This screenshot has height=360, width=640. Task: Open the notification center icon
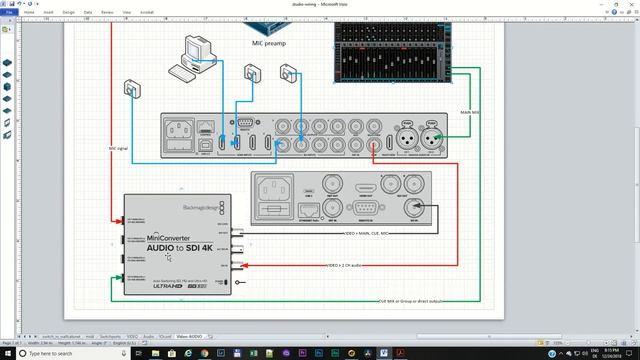click(x=629, y=353)
